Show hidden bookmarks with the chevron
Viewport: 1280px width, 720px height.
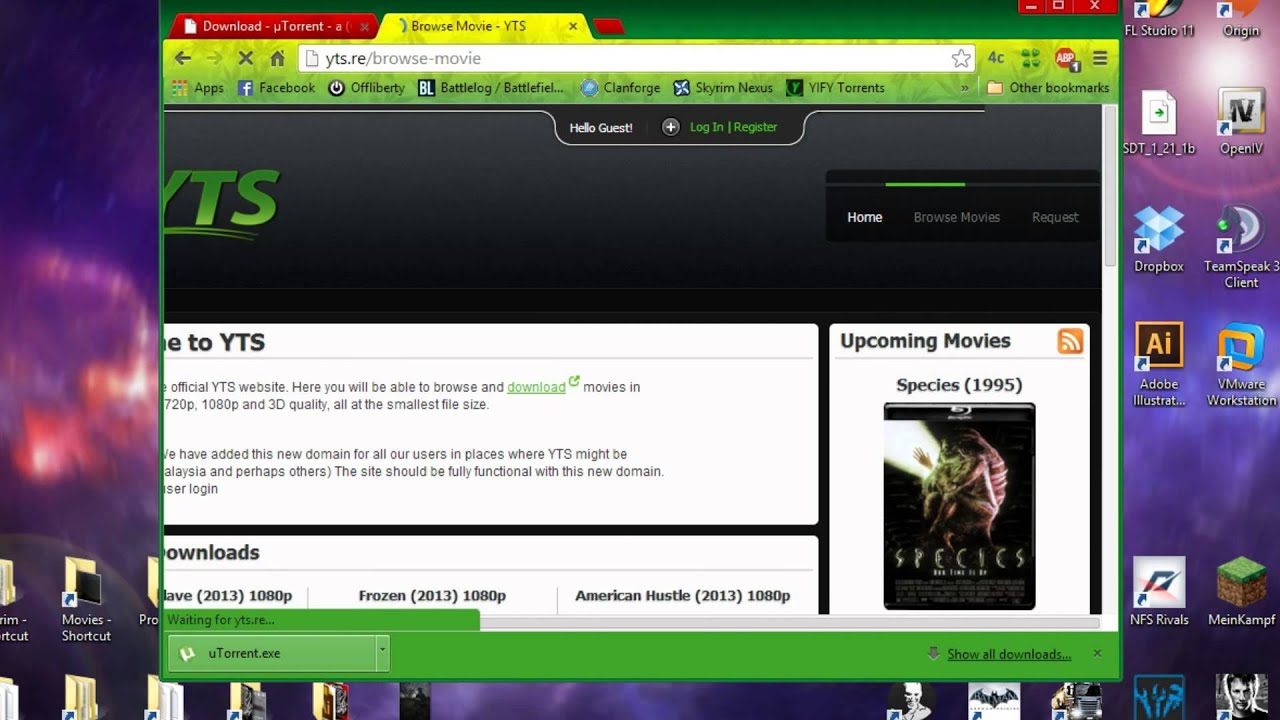click(965, 88)
